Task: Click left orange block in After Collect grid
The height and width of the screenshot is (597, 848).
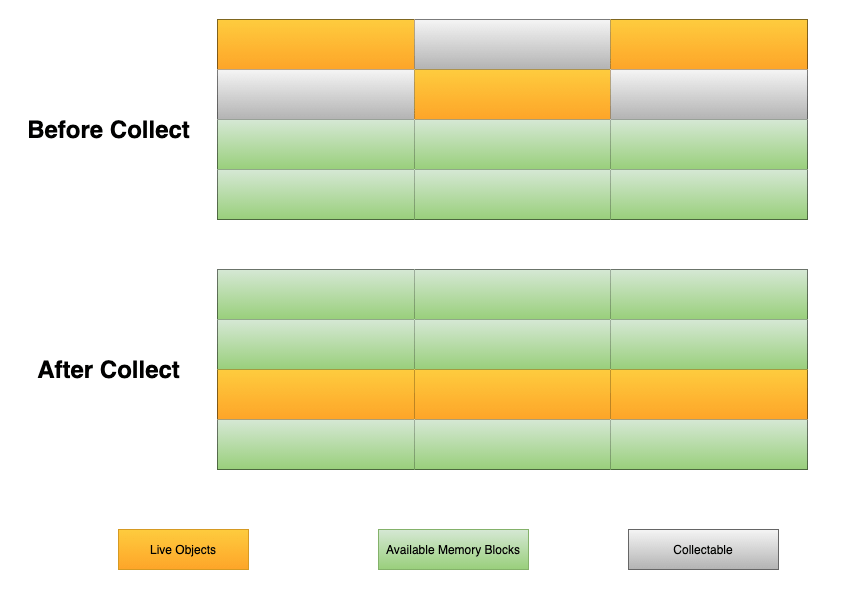Action: pos(316,394)
